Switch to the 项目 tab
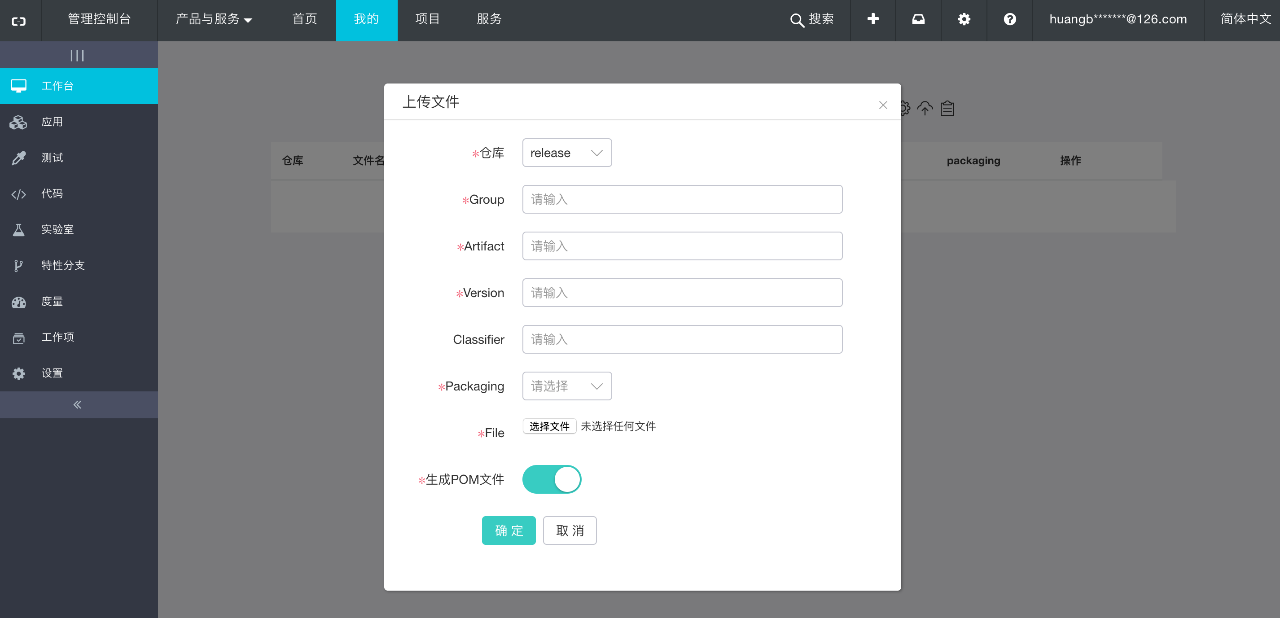 [428, 19]
